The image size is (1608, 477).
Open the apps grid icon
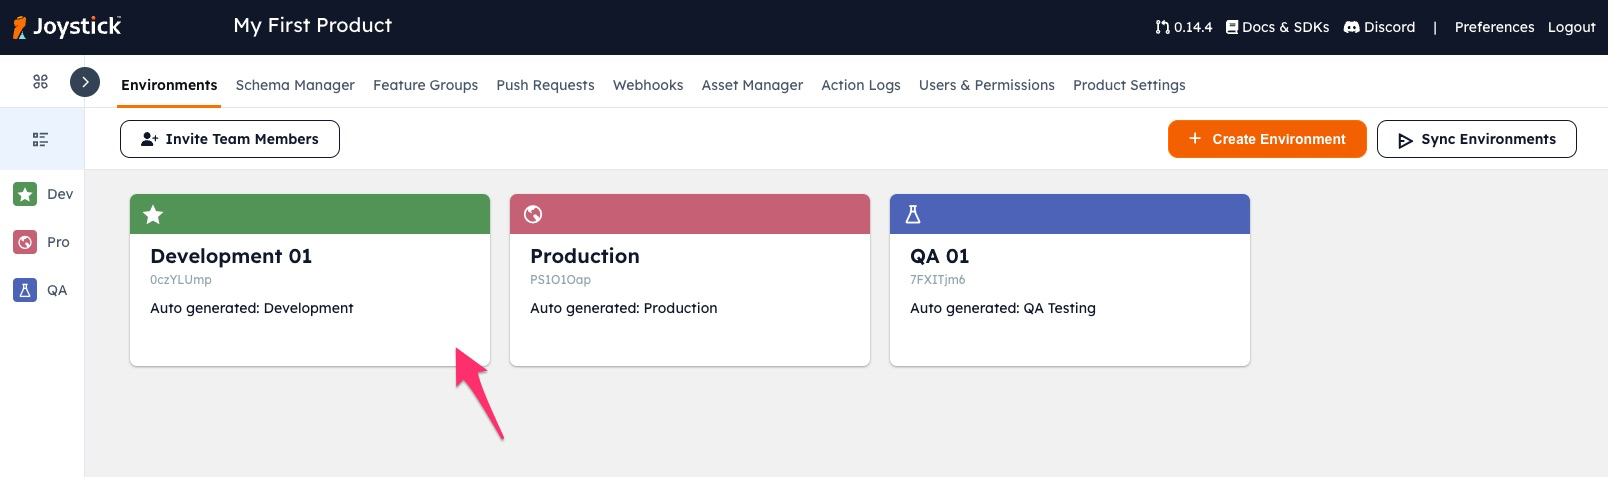pos(40,82)
